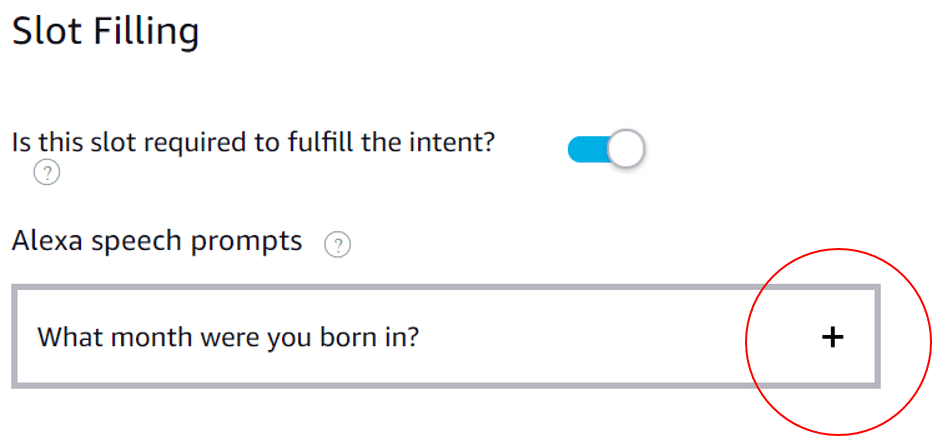Screen dimensions: 932x436
Task: Turn off the blue required-slot toggle
Action: (606, 149)
